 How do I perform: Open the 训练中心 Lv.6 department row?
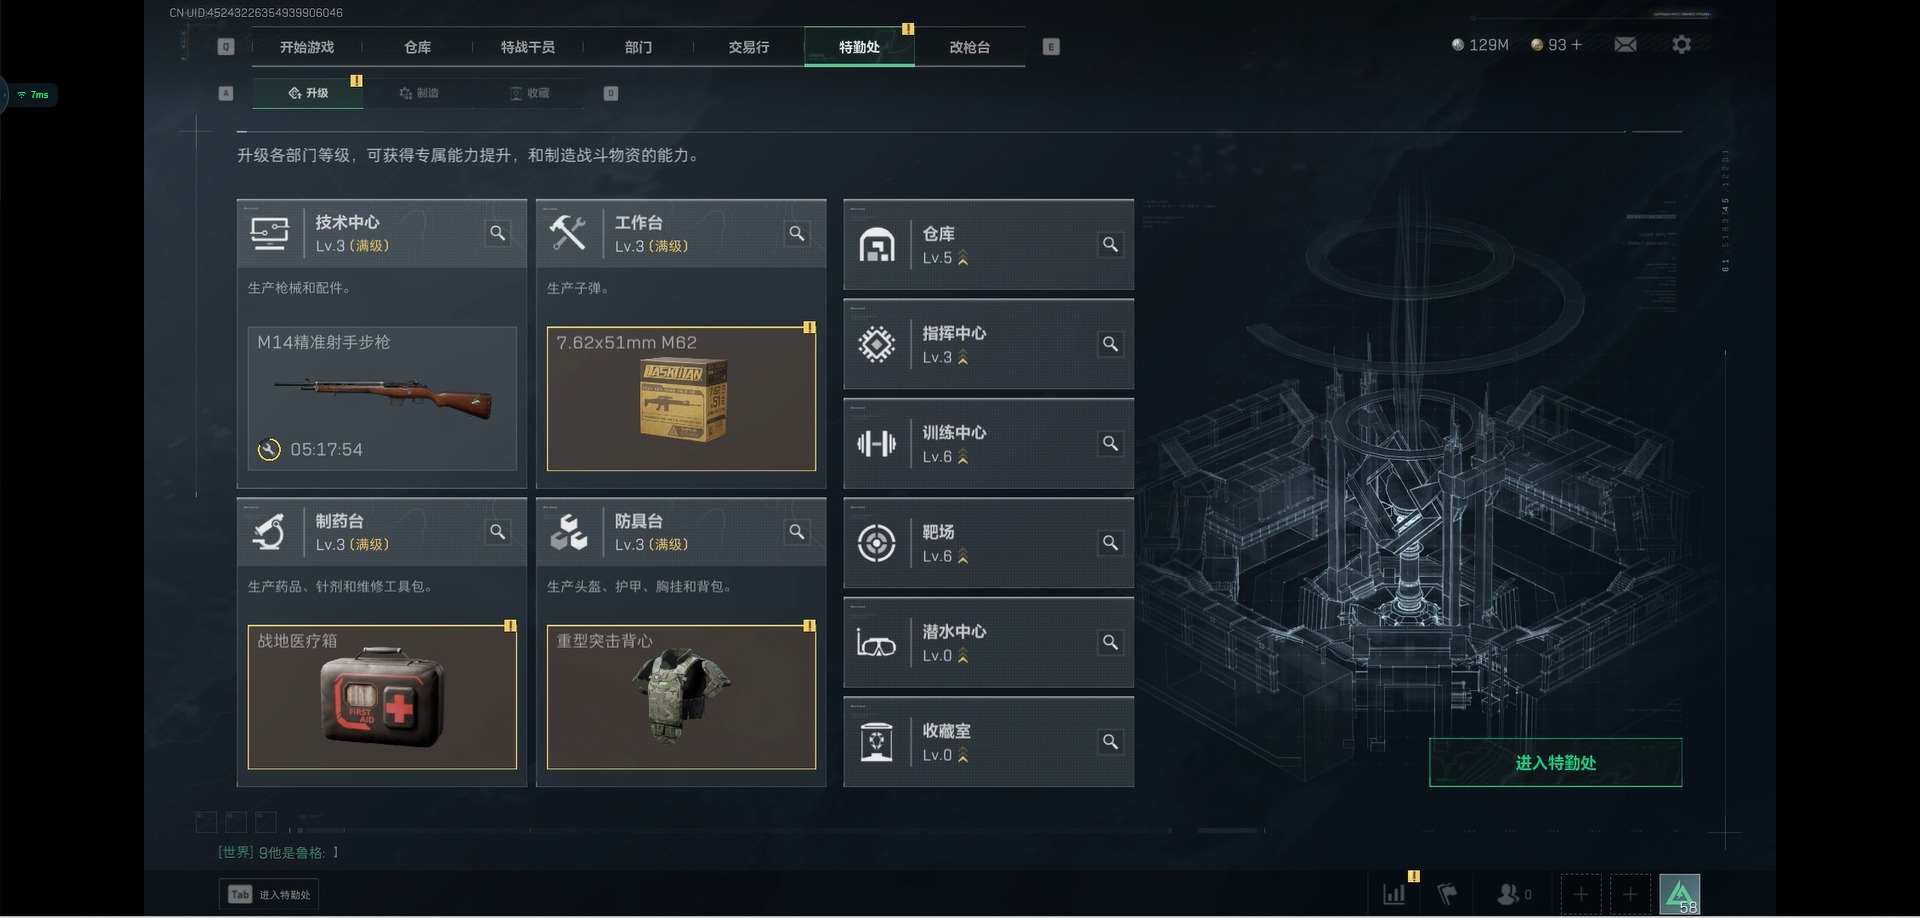tap(988, 444)
